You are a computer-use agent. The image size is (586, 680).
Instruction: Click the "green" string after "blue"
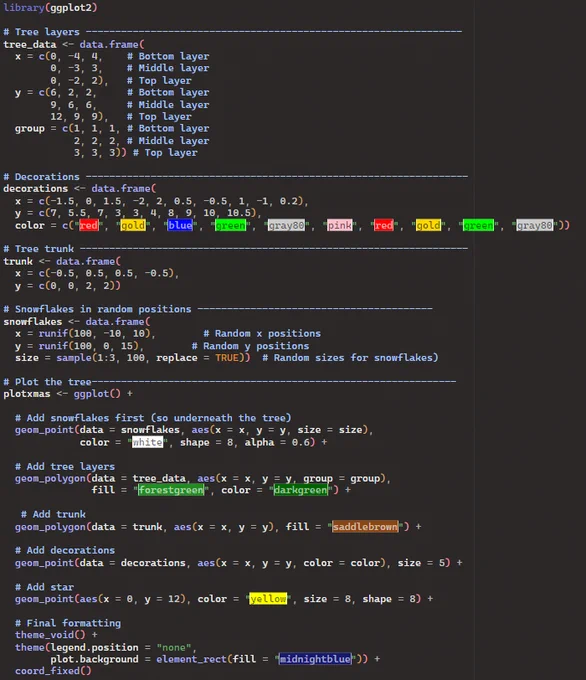pos(230,225)
